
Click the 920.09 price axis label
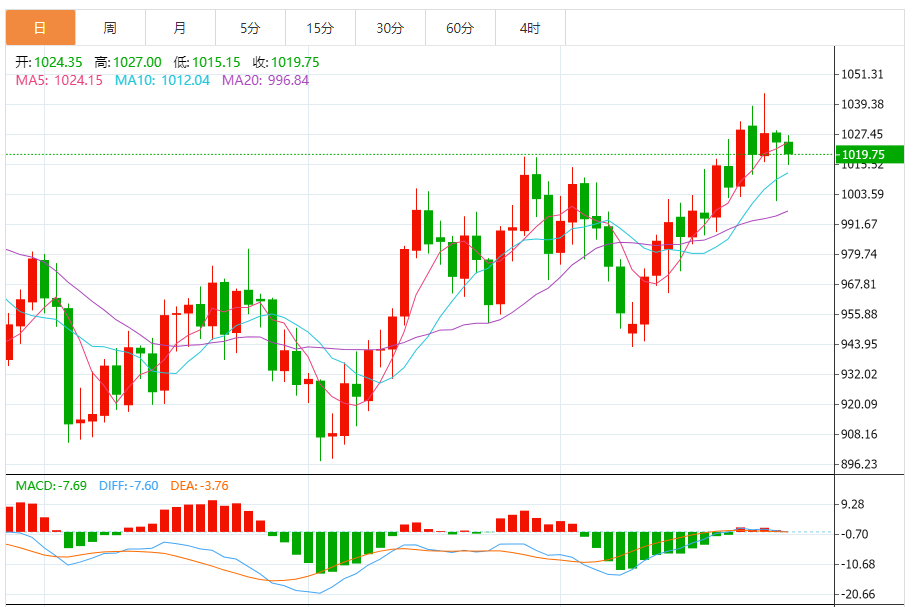[x=859, y=404]
